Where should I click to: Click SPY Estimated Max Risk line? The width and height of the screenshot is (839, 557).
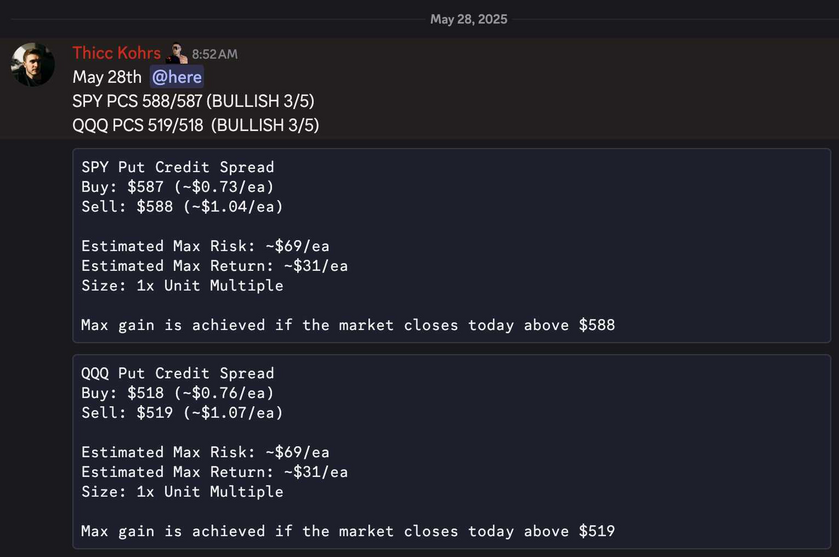(x=205, y=246)
